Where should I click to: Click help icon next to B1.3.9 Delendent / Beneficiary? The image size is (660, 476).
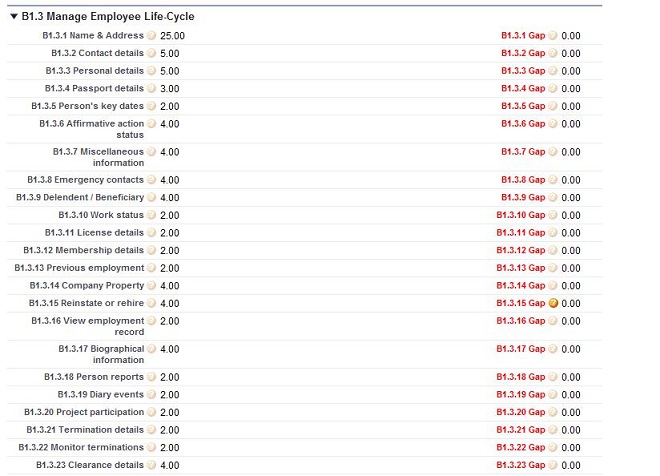pyautogui.click(x=152, y=197)
